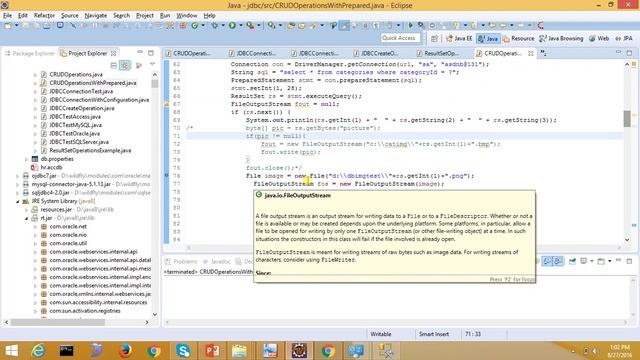Click the External Tools run icon
This screenshot has width=640, height=360.
pyautogui.click(x=250, y=26)
